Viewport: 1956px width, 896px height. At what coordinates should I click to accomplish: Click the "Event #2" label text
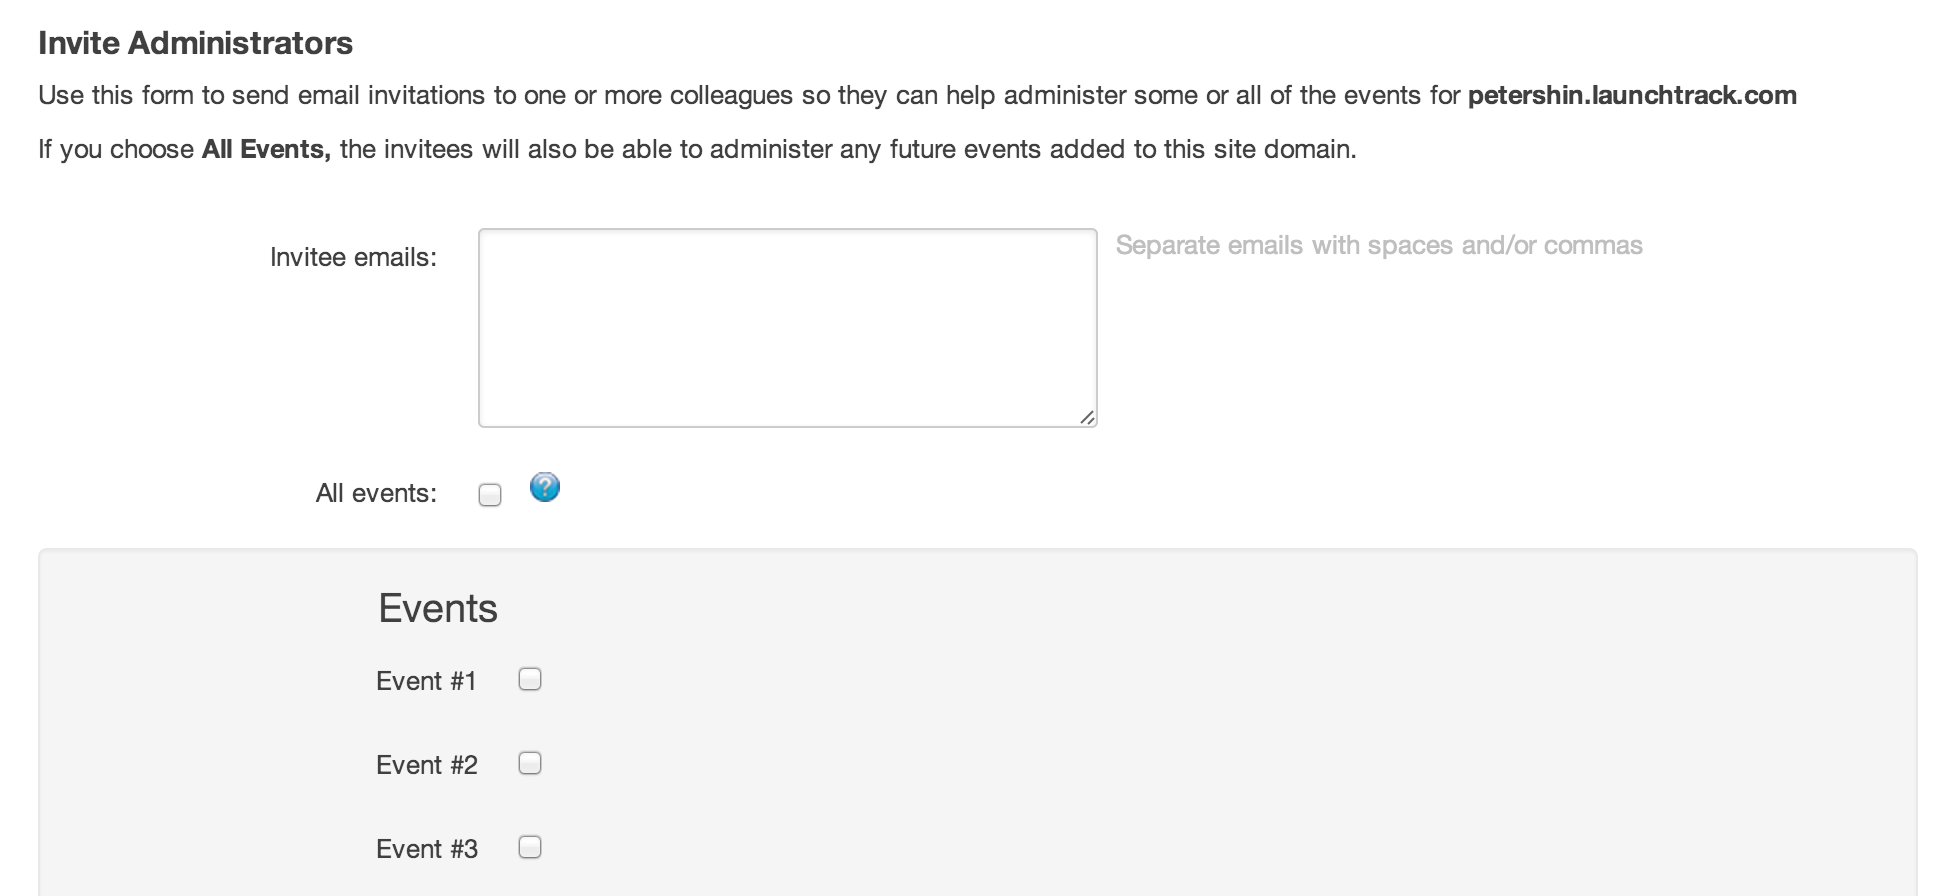click(x=427, y=765)
